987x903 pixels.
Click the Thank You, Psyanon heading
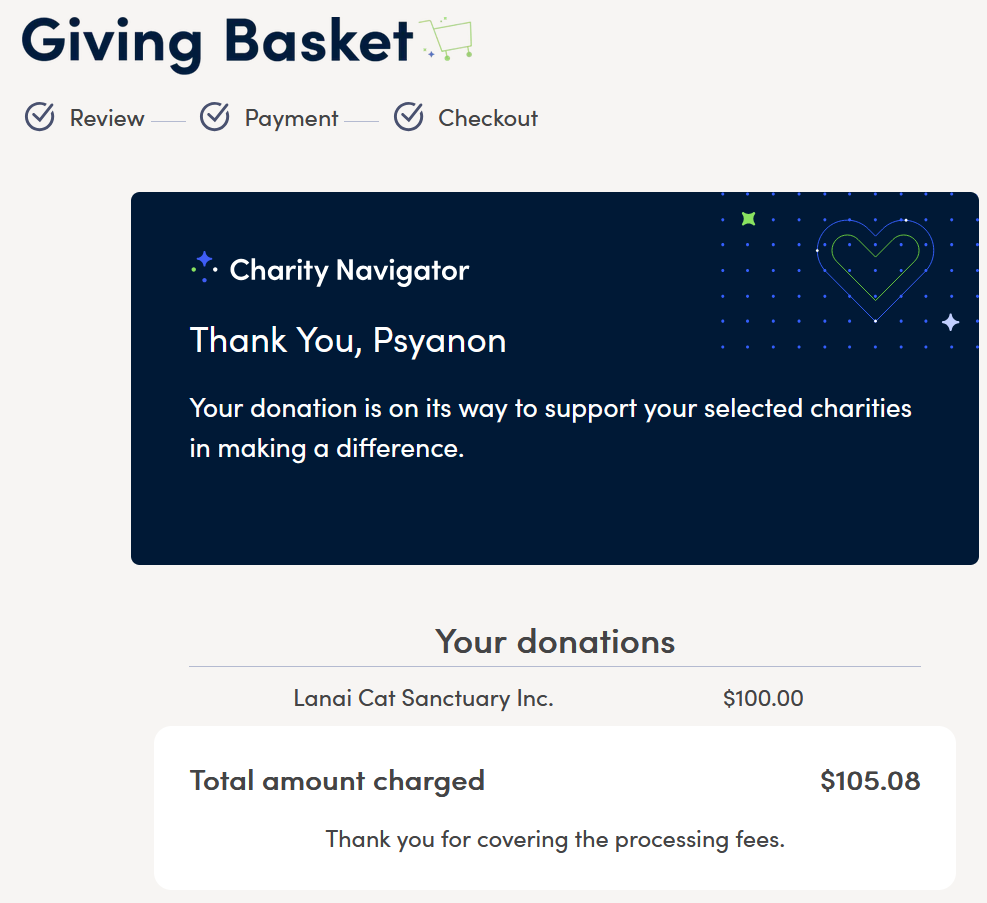[x=348, y=341]
